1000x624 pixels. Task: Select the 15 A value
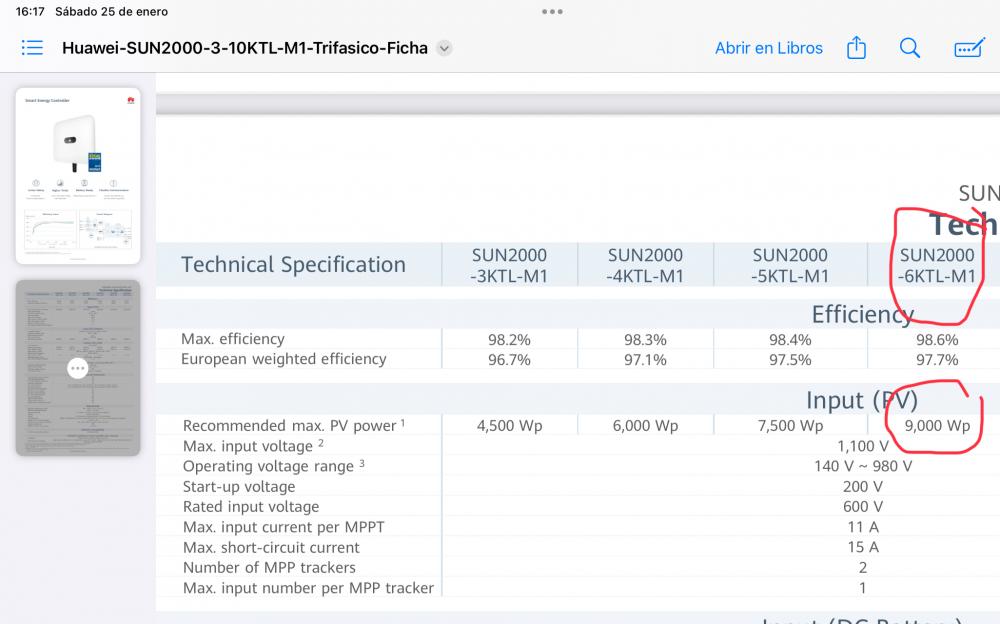(x=862, y=547)
